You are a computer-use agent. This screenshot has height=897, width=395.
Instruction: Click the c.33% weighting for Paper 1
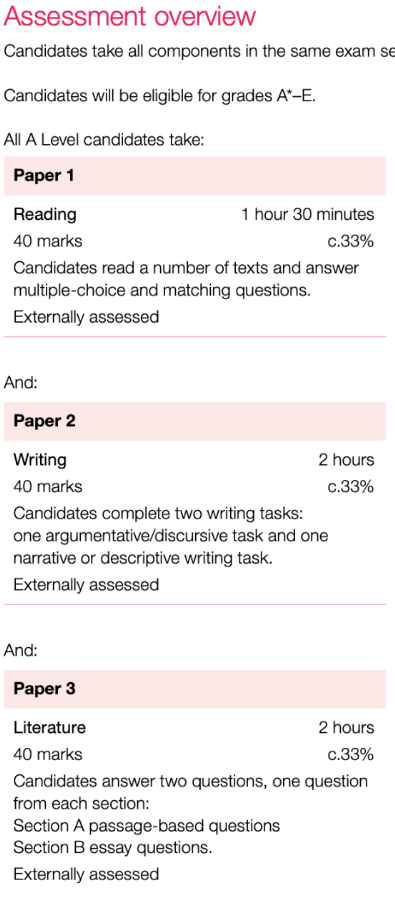point(351,241)
